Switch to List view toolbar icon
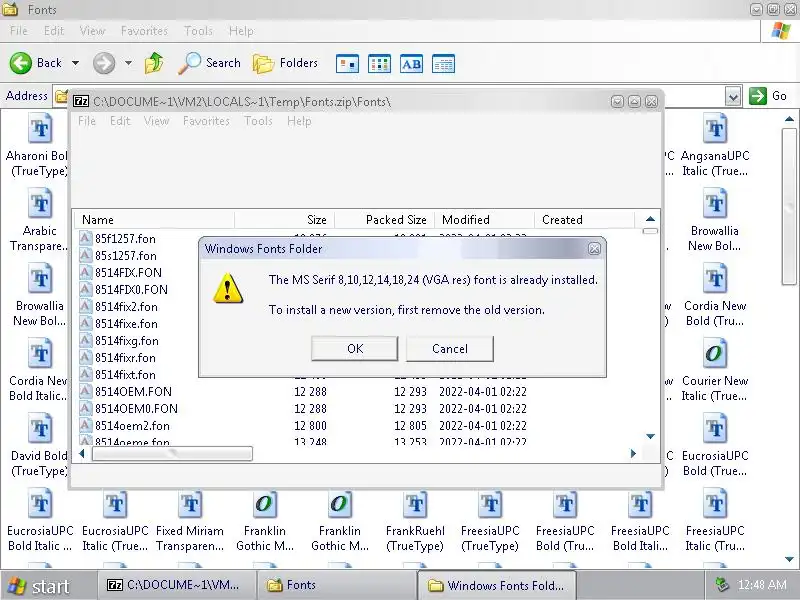 tap(380, 64)
